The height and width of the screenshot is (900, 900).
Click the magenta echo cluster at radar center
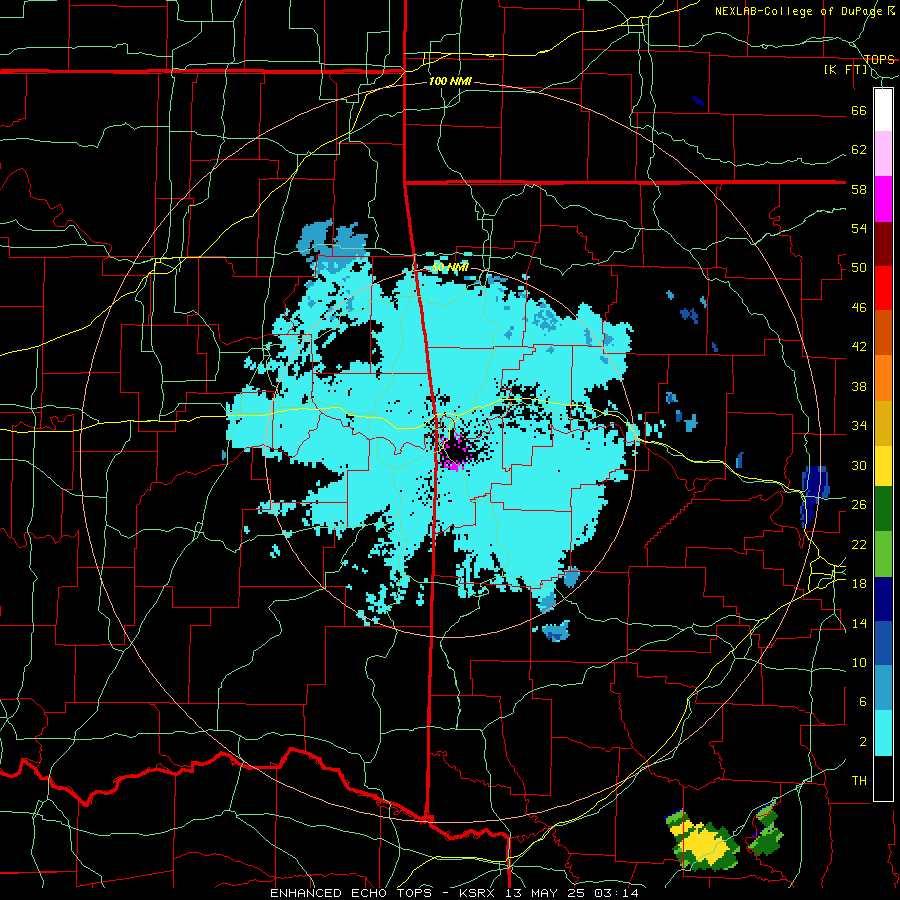coord(456,452)
